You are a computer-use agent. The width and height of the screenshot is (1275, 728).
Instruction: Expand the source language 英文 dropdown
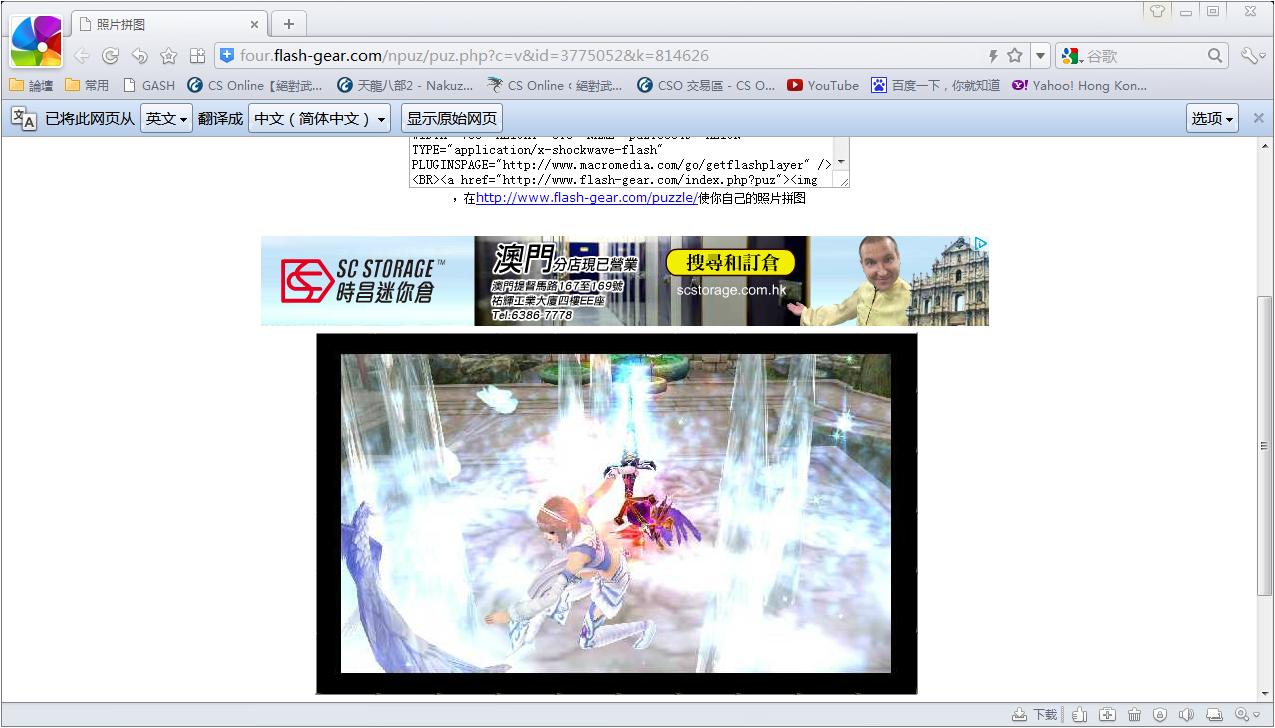pos(166,119)
